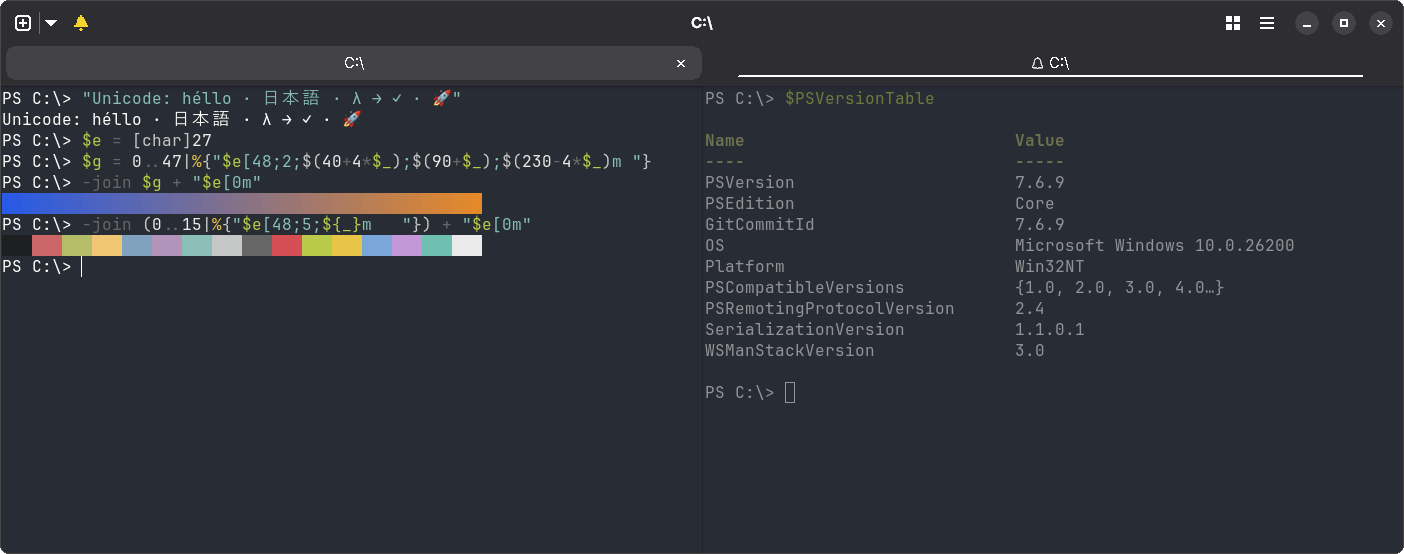Click the Win32NT value

(x=1050, y=267)
